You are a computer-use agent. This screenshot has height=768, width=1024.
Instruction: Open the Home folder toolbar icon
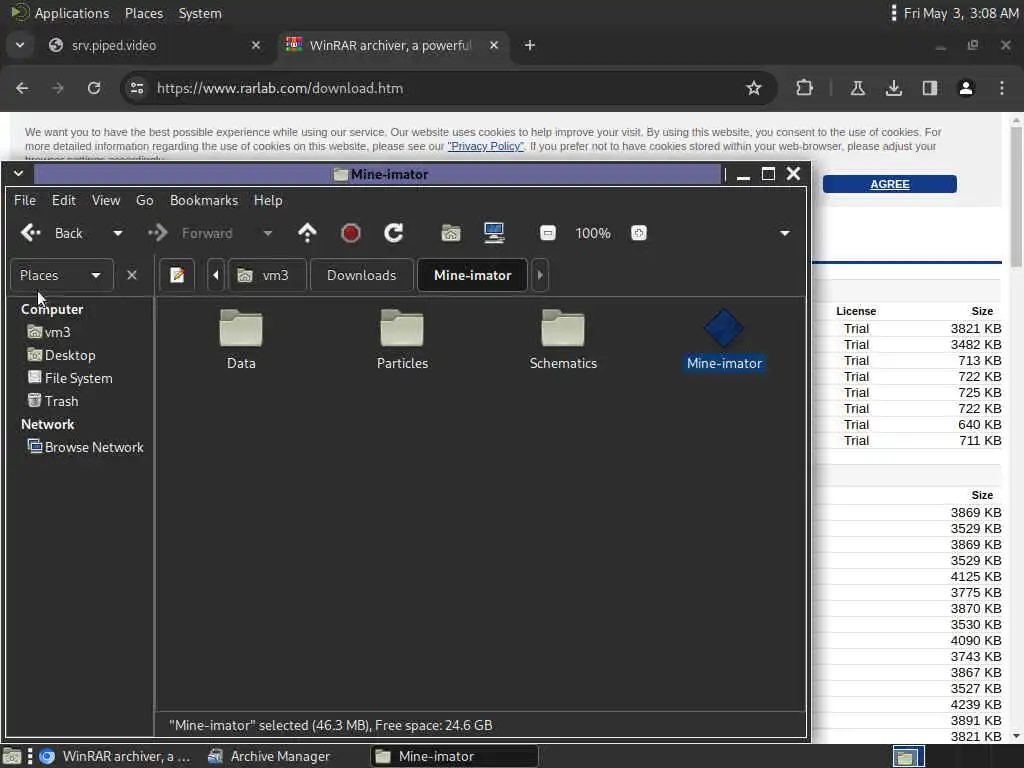click(451, 233)
